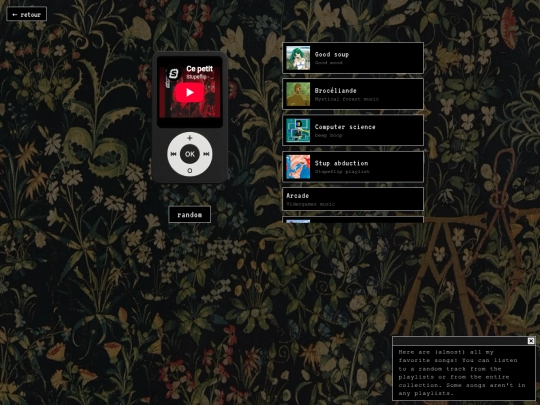Open the Good soup playlist
The height and width of the screenshot is (405, 540).
coord(353,58)
